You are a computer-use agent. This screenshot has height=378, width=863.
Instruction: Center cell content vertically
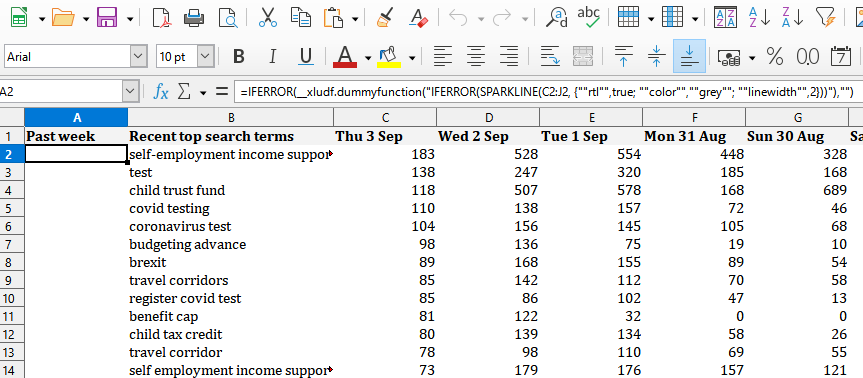click(x=656, y=56)
